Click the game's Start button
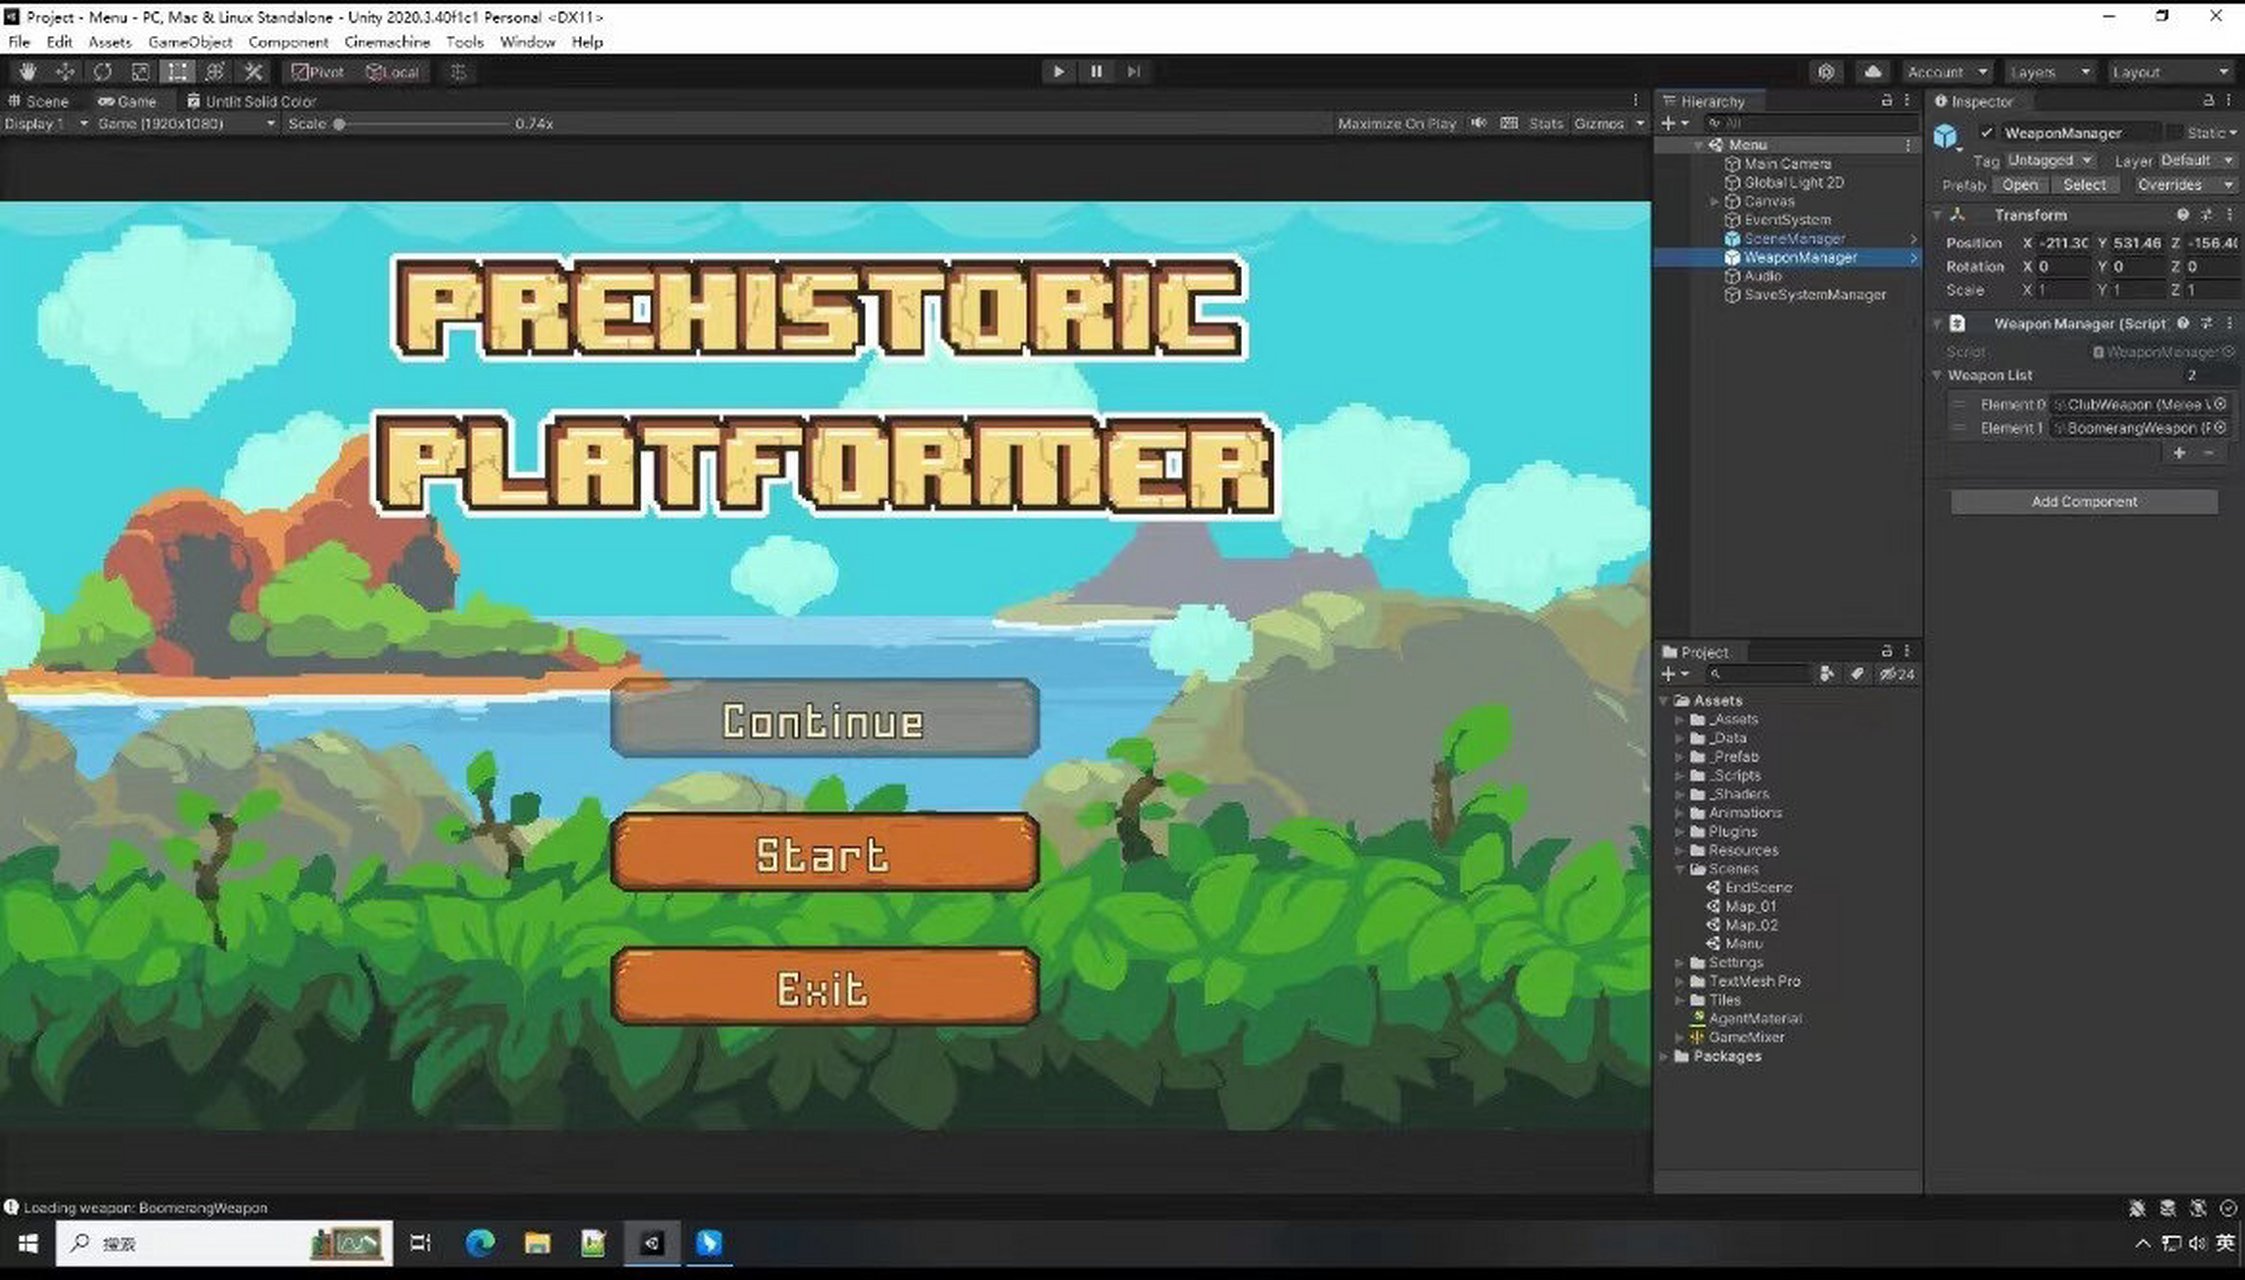The width and height of the screenshot is (2245, 1280). coord(824,853)
